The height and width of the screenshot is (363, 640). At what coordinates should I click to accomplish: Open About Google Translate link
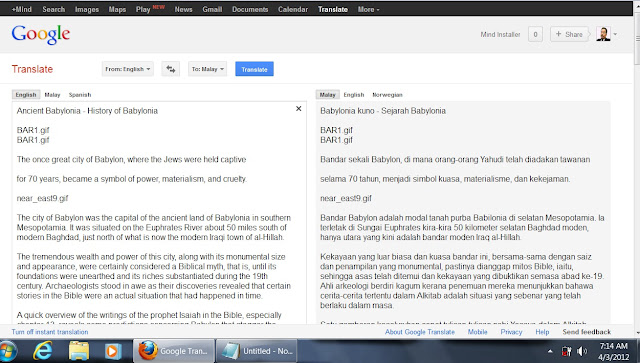tap(420, 332)
